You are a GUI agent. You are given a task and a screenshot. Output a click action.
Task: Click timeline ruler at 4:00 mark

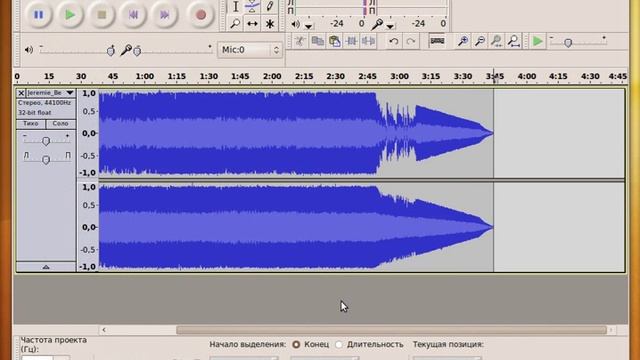tap(527, 76)
